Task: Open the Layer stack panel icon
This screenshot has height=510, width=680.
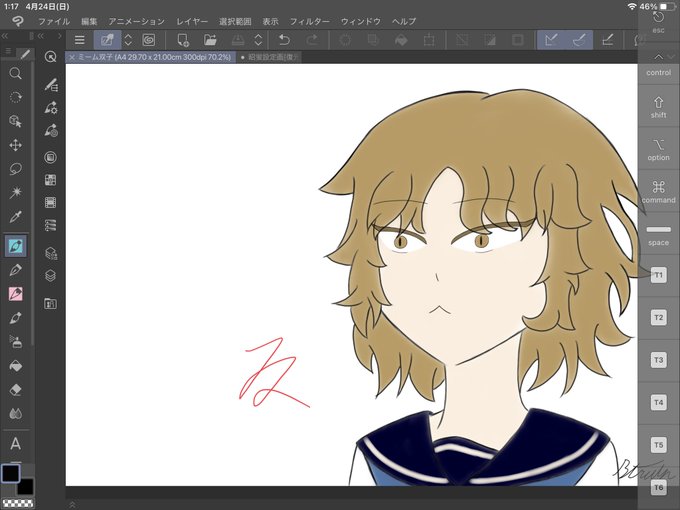Action: tap(51, 276)
